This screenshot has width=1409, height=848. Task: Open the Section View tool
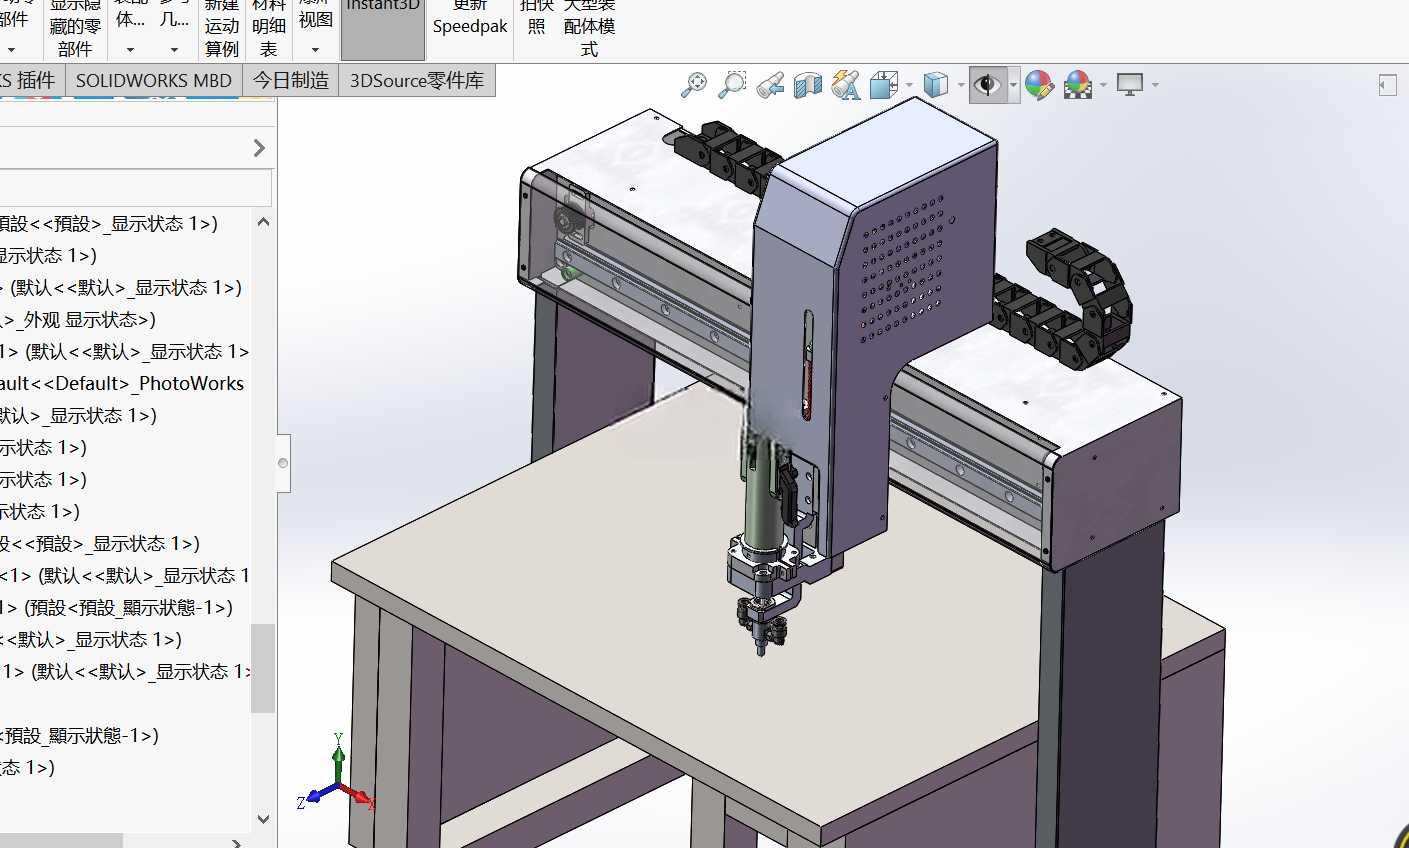[x=807, y=85]
